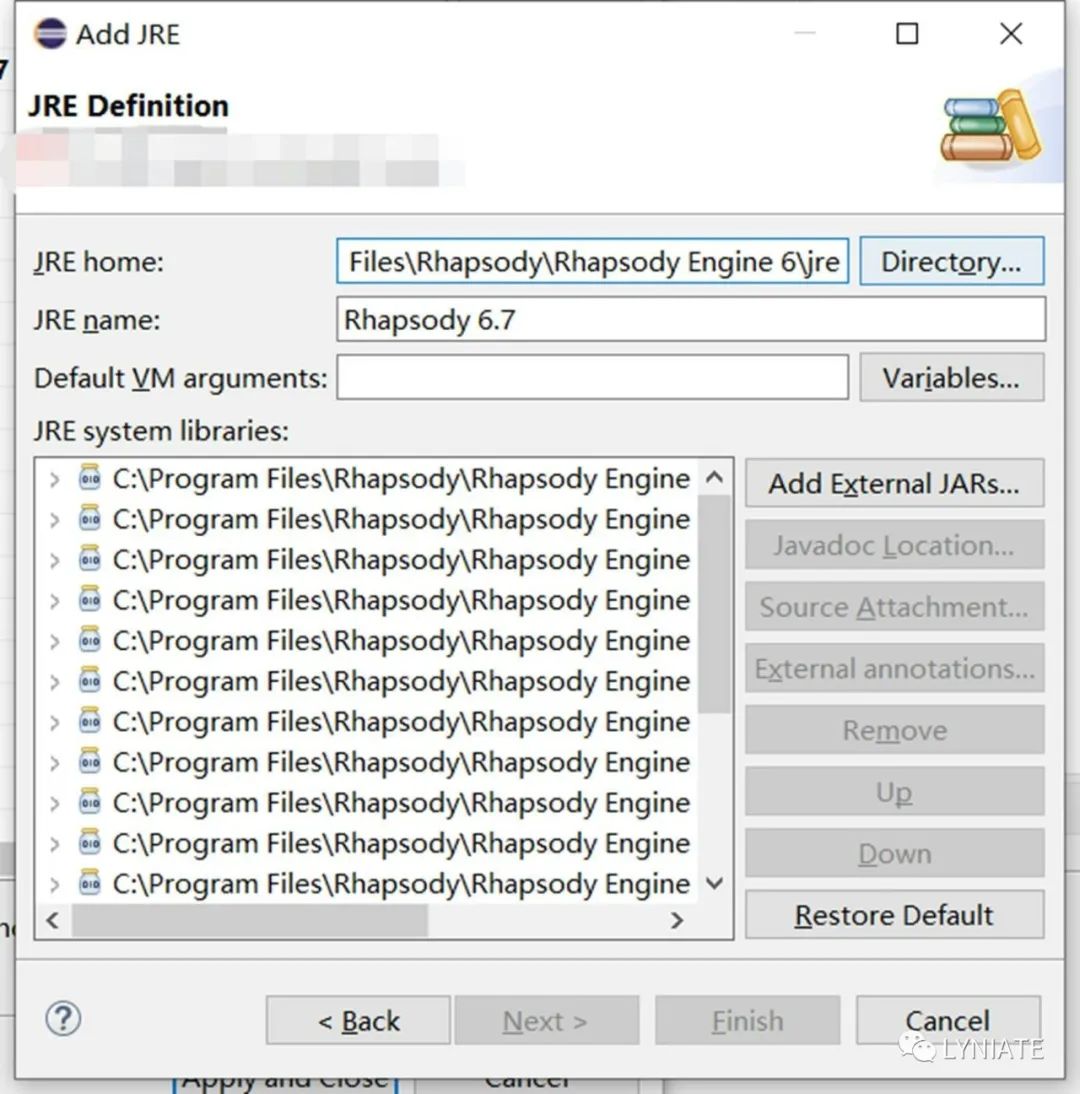Screen dimensions: 1080x1094
Task: Click the Source Attachment... button
Action: point(894,607)
